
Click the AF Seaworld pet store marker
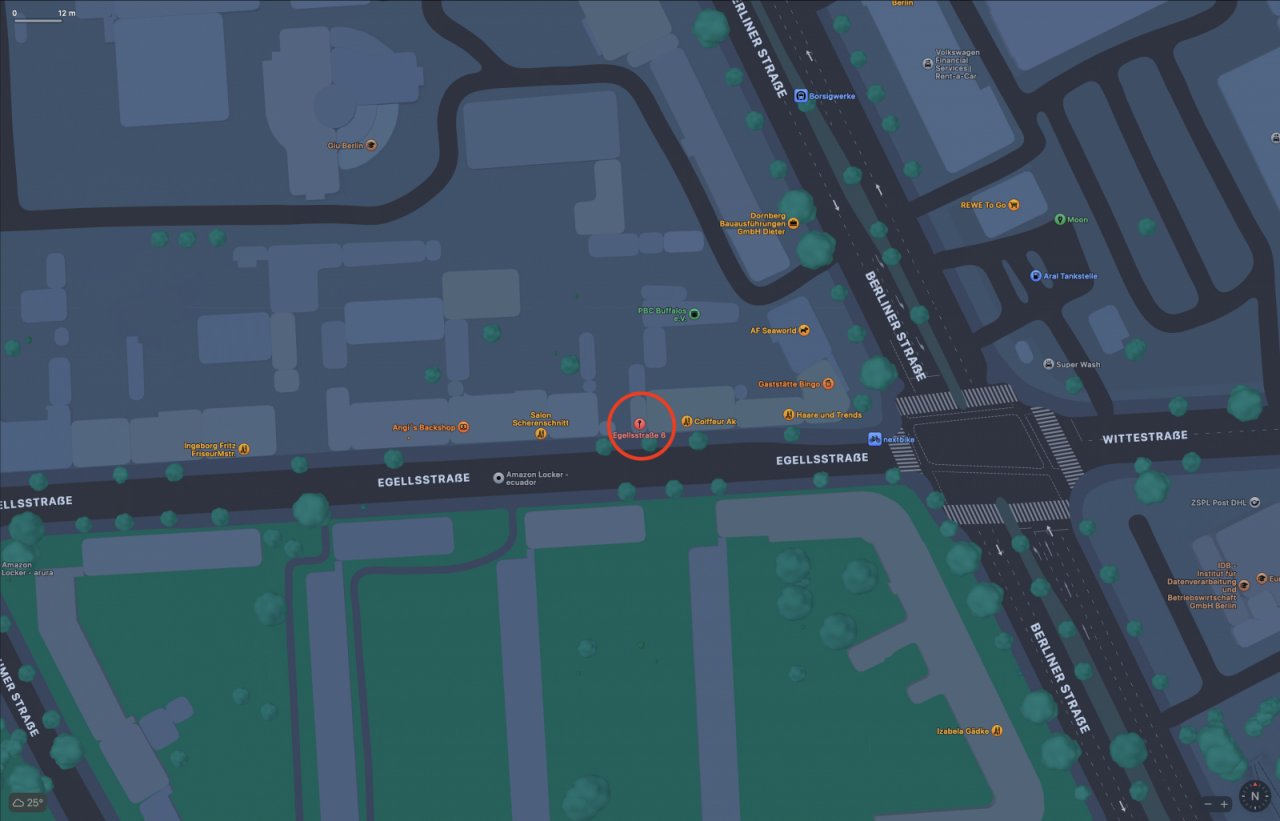pos(804,330)
